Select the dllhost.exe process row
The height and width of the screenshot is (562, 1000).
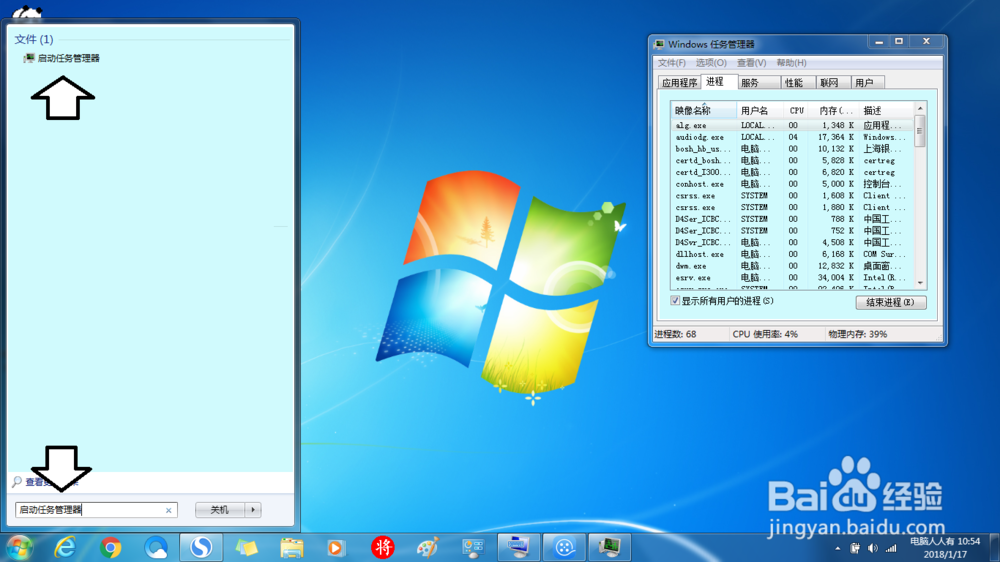(x=792, y=254)
